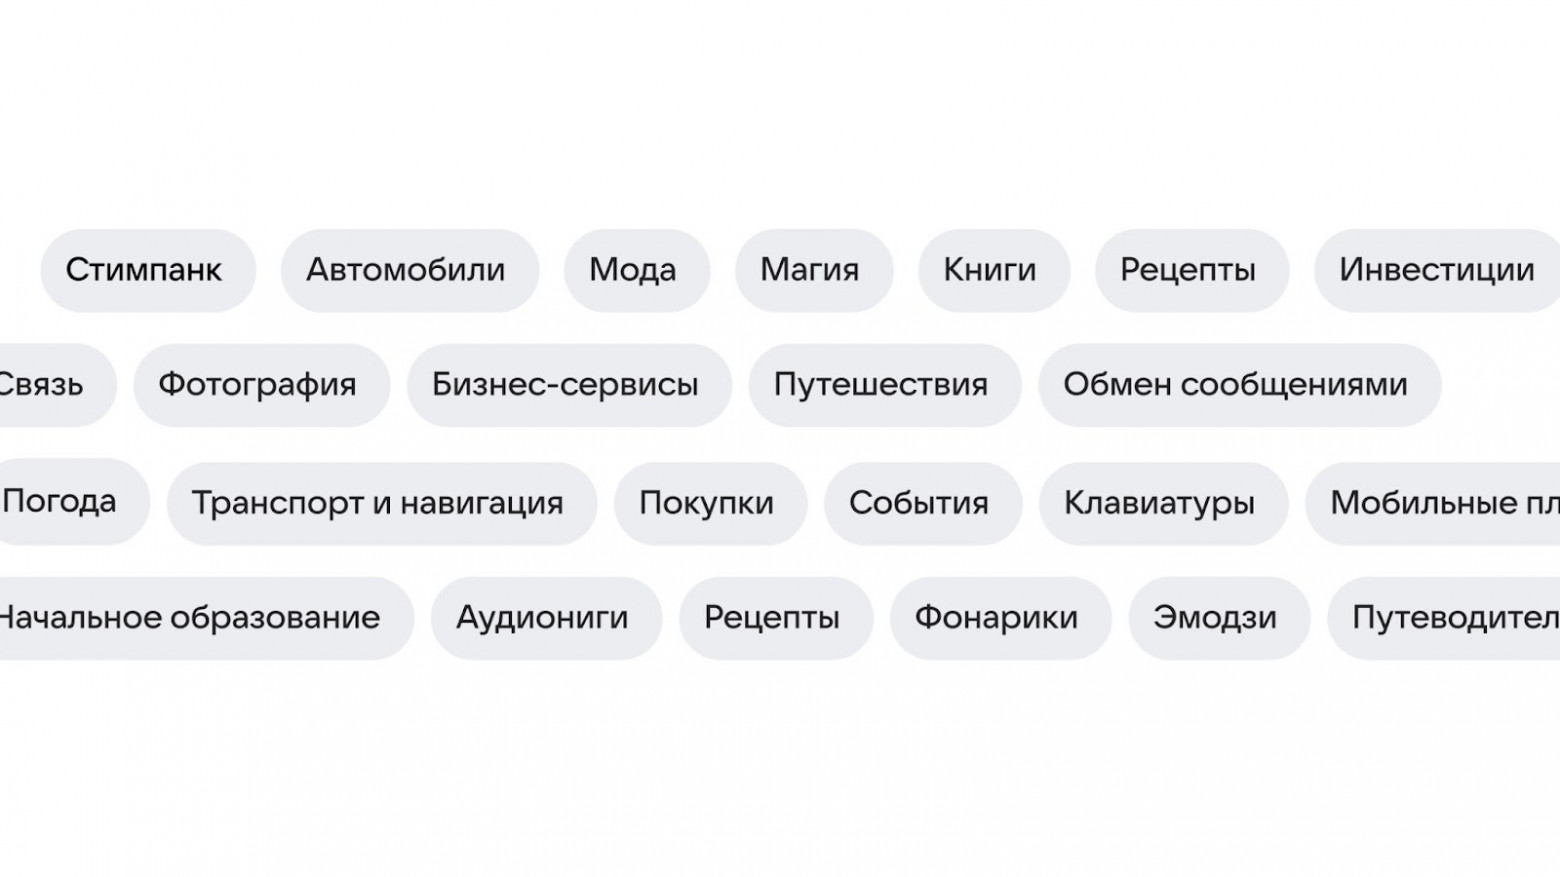Click the Начальное образование category
The image size is (1560, 877).
click(x=192, y=617)
